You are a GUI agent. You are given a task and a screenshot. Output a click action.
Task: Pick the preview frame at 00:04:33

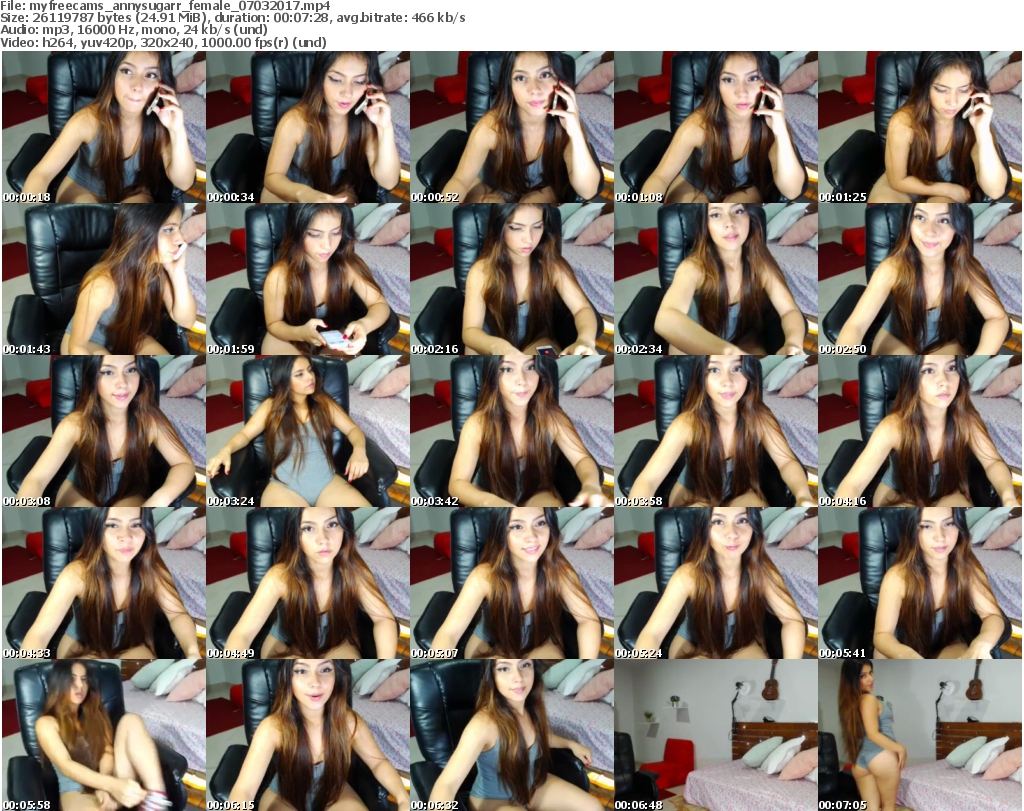click(x=104, y=583)
